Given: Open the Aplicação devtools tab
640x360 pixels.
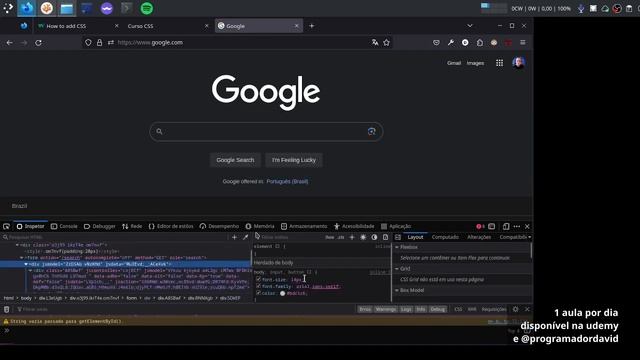Looking at the screenshot, I should coord(396,227).
